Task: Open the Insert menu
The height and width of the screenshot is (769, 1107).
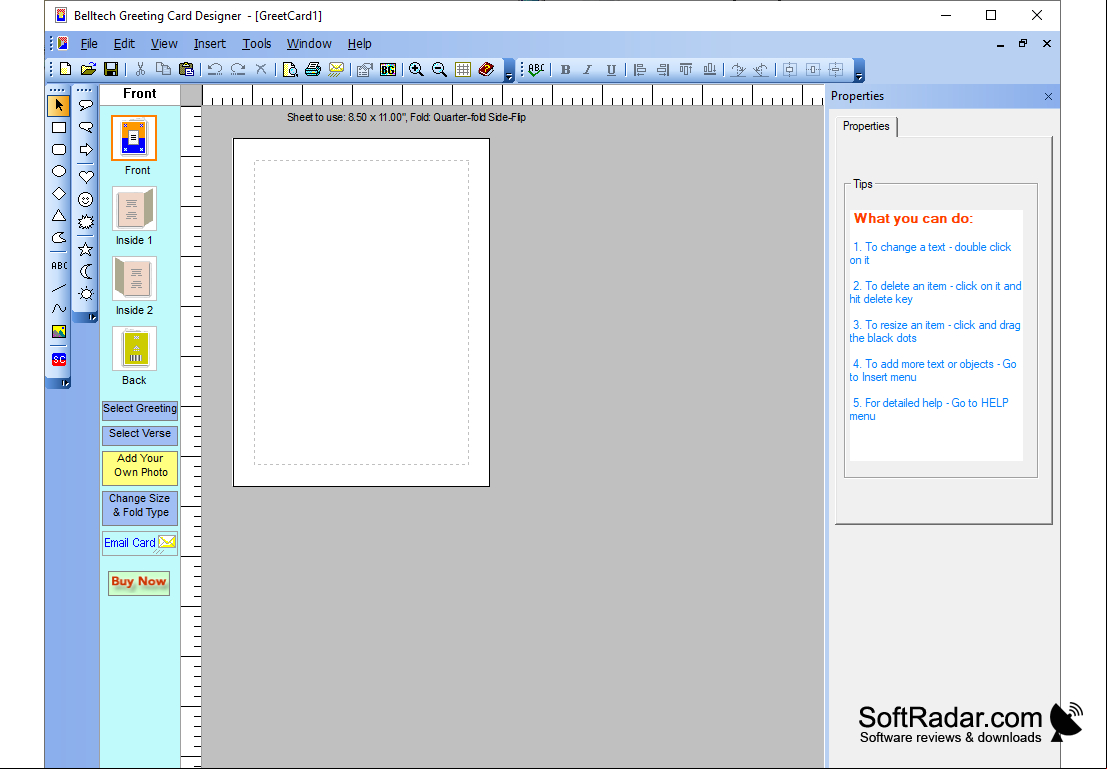Action: click(x=210, y=44)
